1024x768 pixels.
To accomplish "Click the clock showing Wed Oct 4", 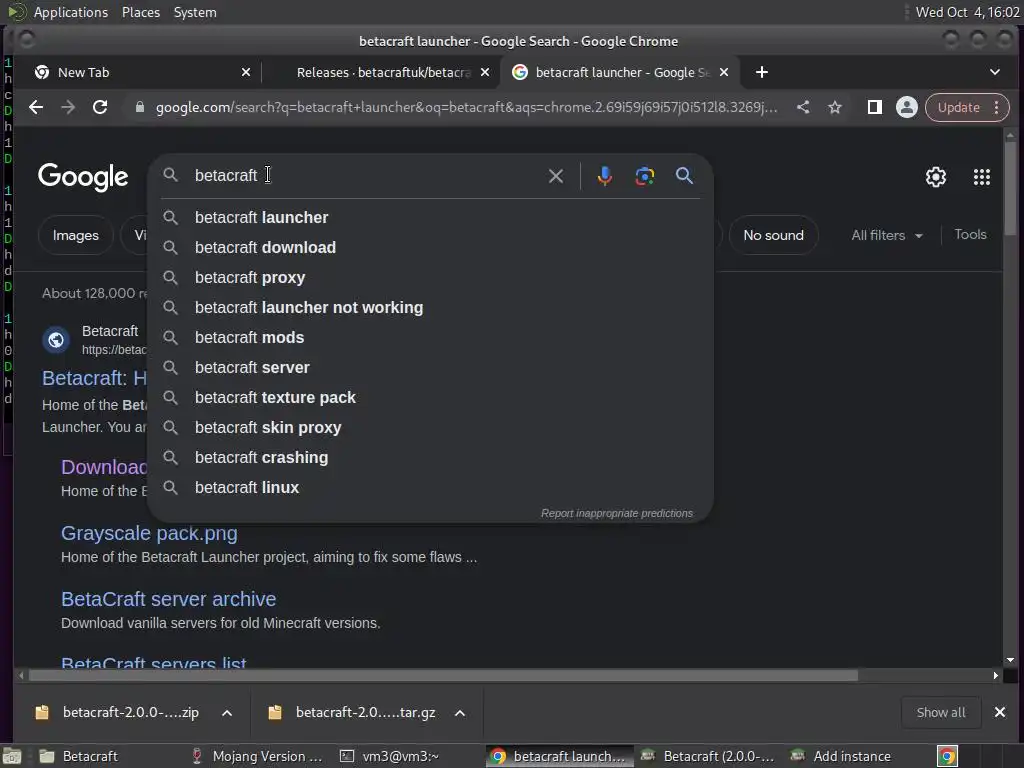I will coord(967,12).
